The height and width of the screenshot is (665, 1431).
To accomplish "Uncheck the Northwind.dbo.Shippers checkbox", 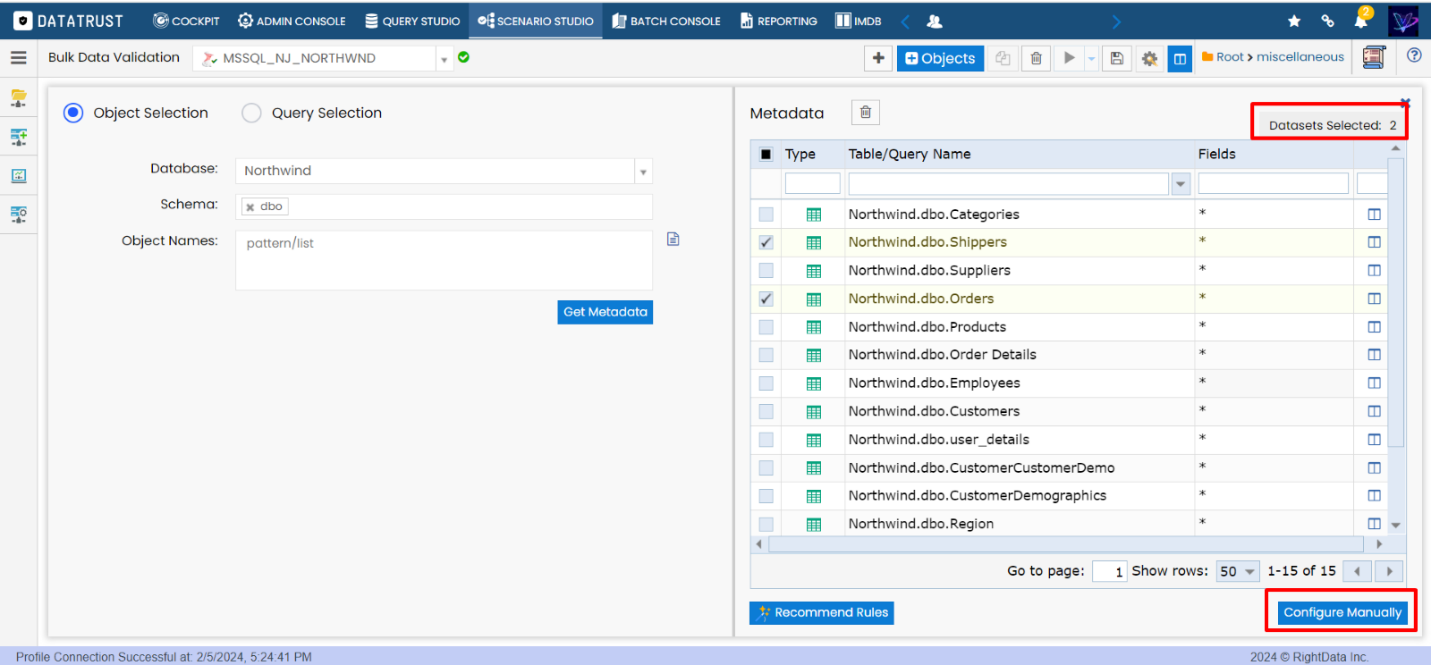I will [x=766, y=242].
